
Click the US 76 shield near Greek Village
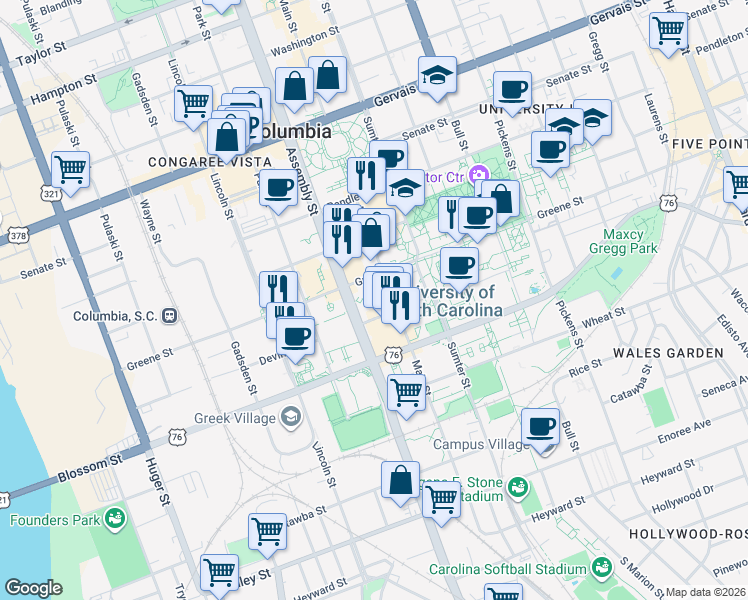point(177,437)
